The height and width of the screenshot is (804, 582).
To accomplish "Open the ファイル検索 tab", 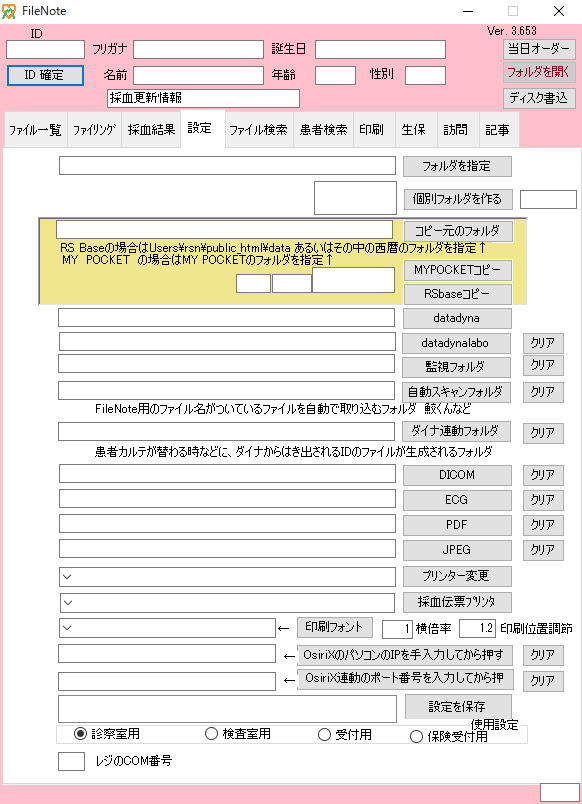I will [258, 130].
